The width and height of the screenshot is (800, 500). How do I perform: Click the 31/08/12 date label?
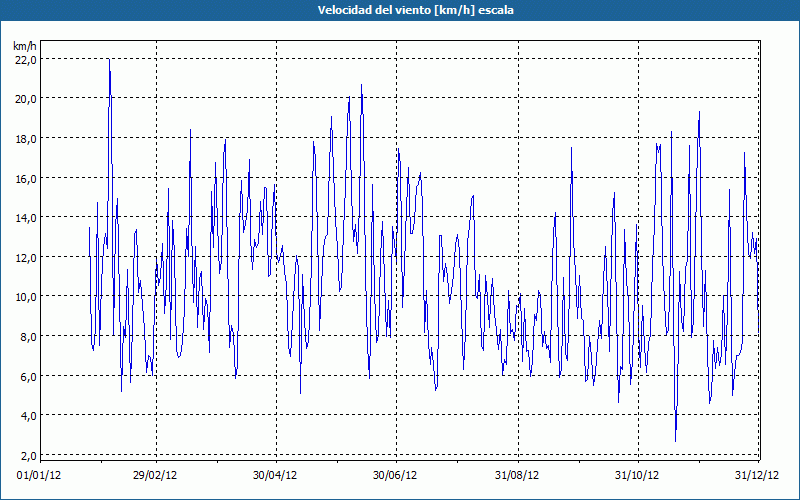[x=517, y=475]
